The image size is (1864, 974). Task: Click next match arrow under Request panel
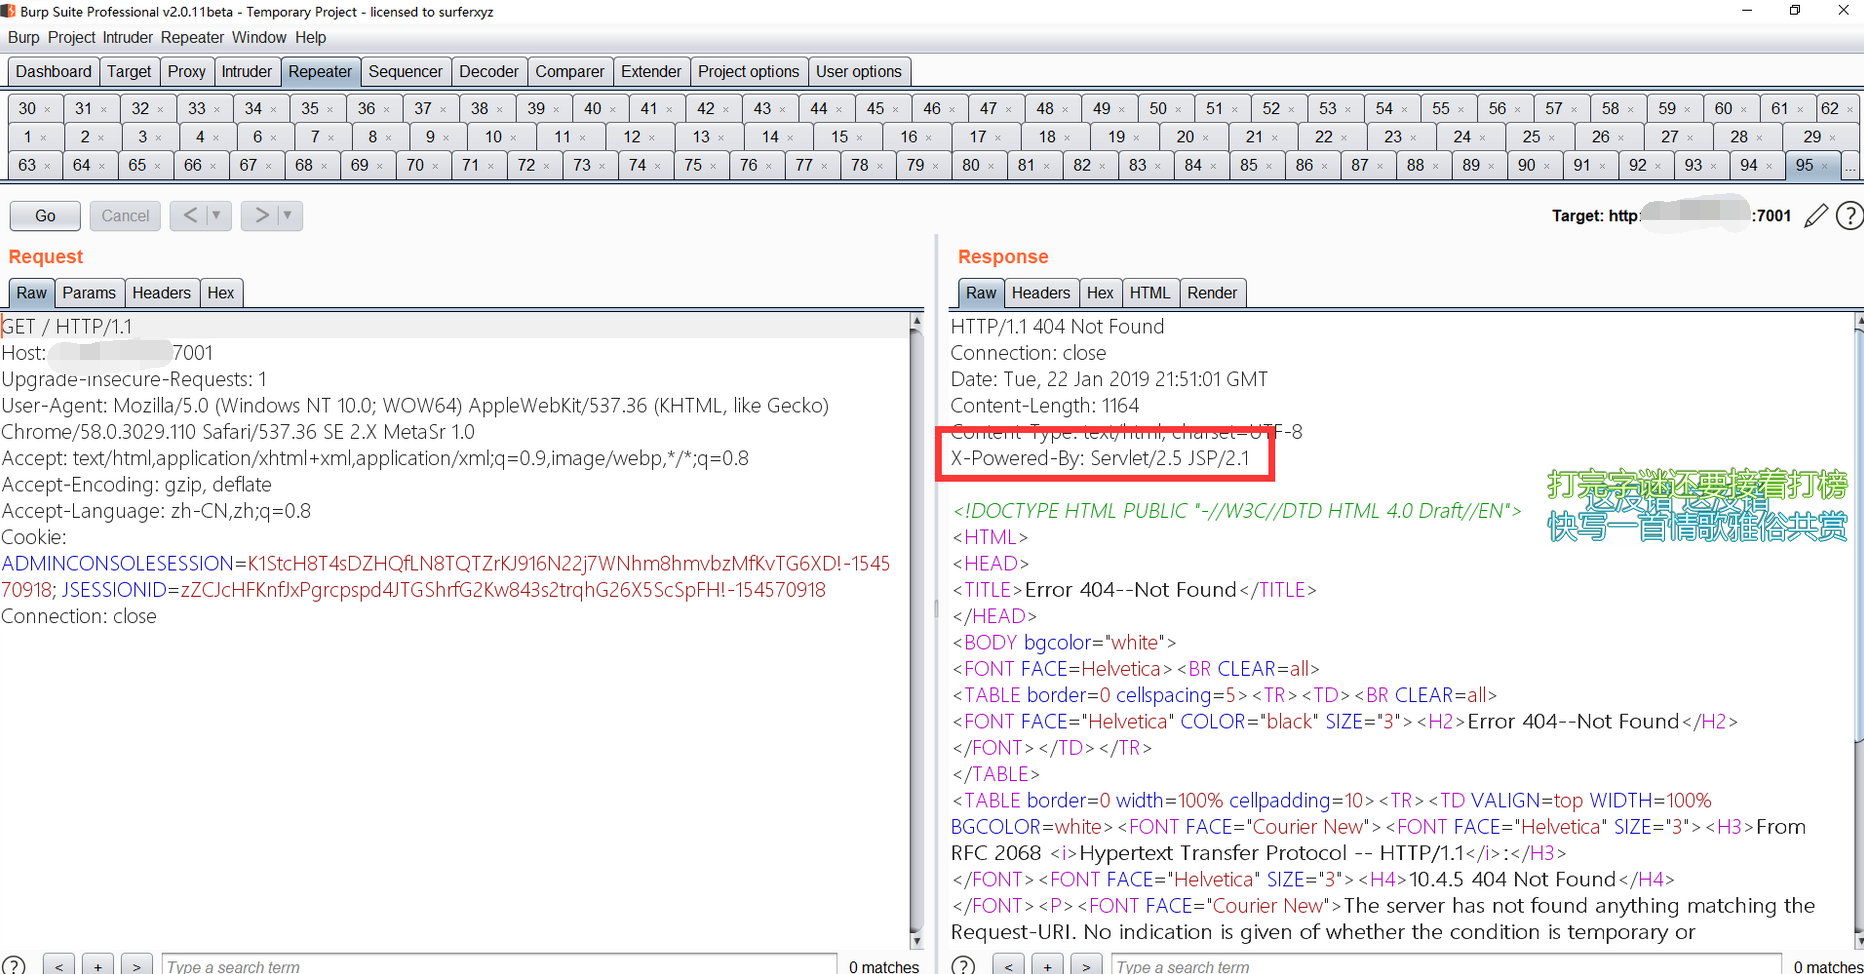[137, 966]
